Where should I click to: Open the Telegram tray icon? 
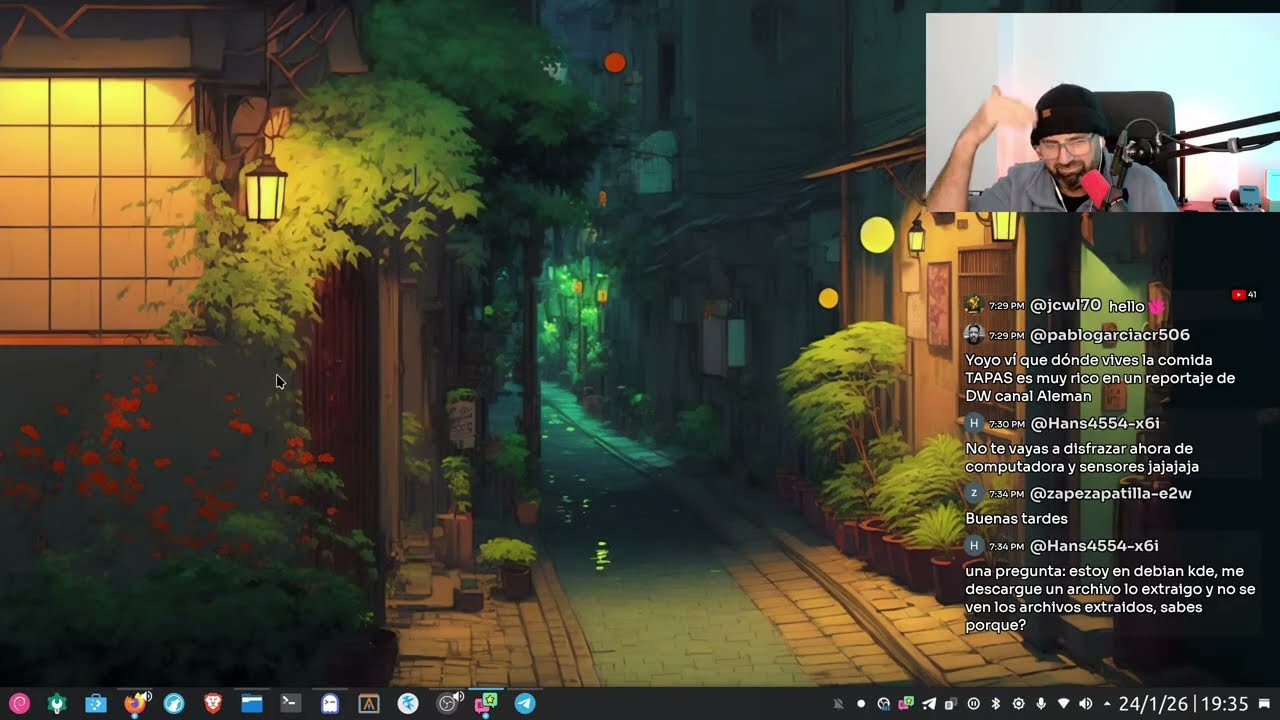click(x=929, y=704)
